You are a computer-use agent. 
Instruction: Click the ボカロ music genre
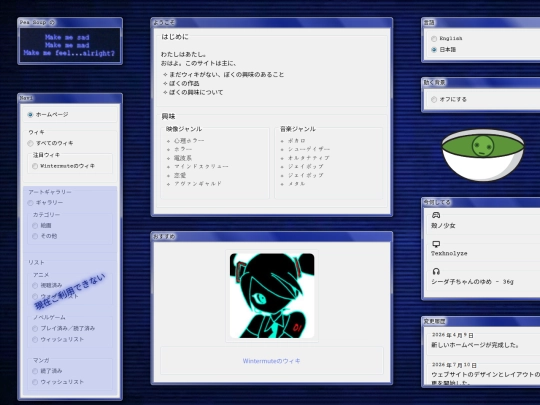297,141
